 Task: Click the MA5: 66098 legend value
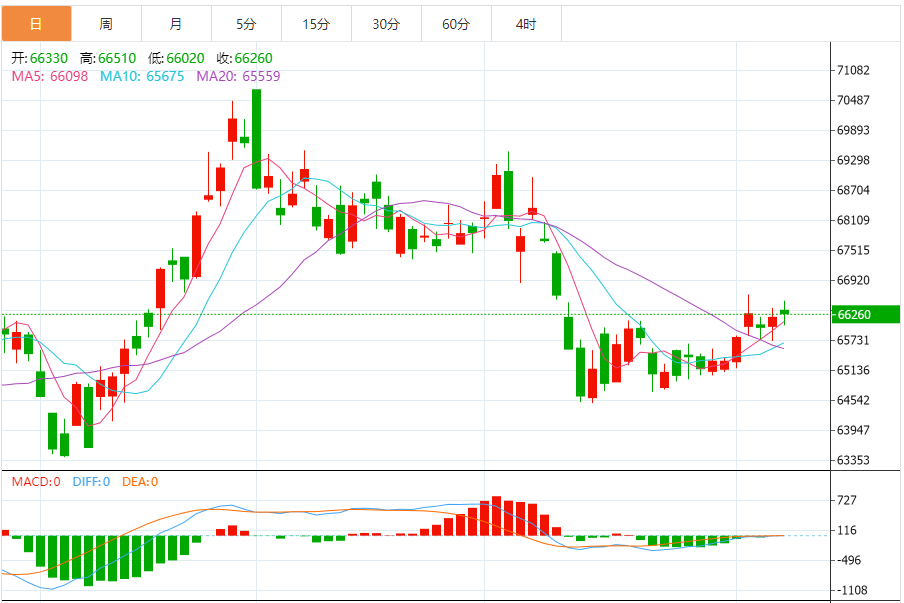tap(50, 76)
